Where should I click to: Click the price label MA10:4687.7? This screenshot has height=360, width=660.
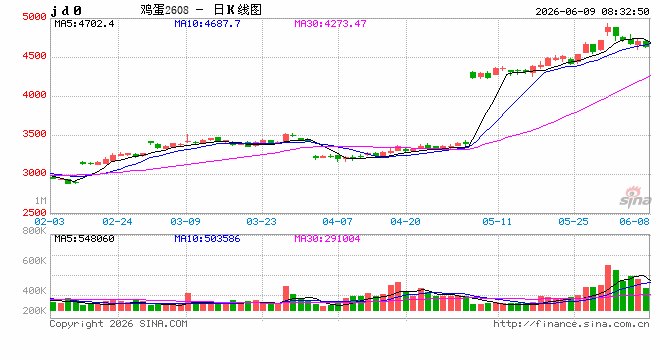(208, 24)
